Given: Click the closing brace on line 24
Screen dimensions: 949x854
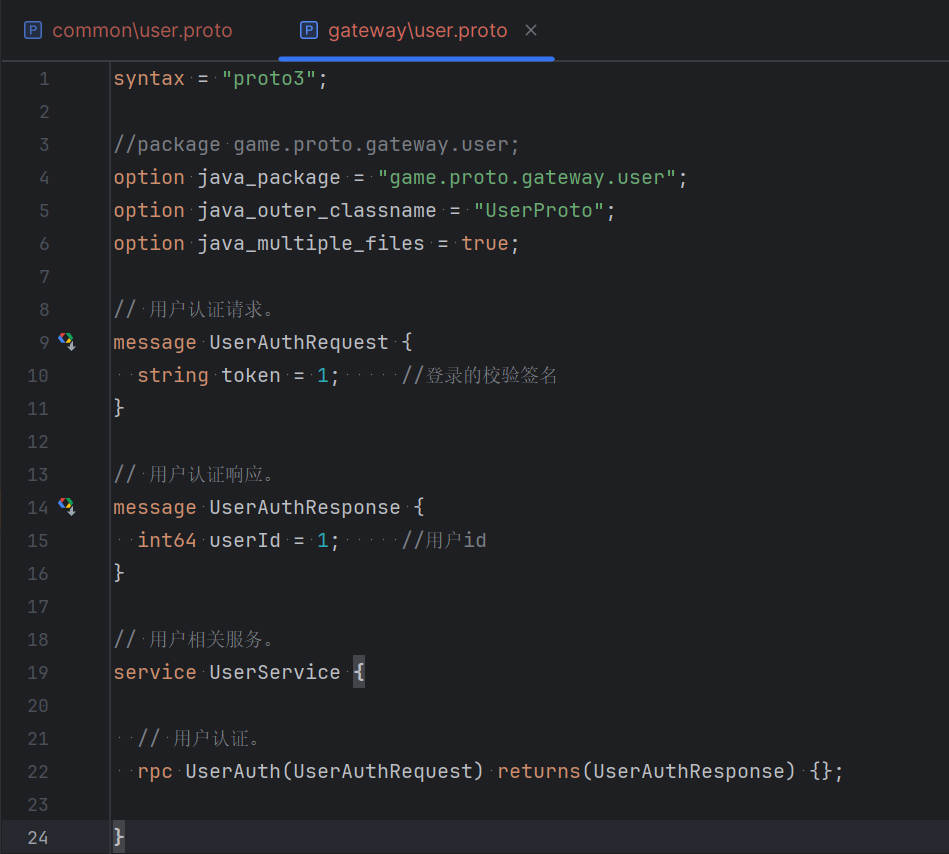Looking at the screenshot, I should (x=119, y=837).
